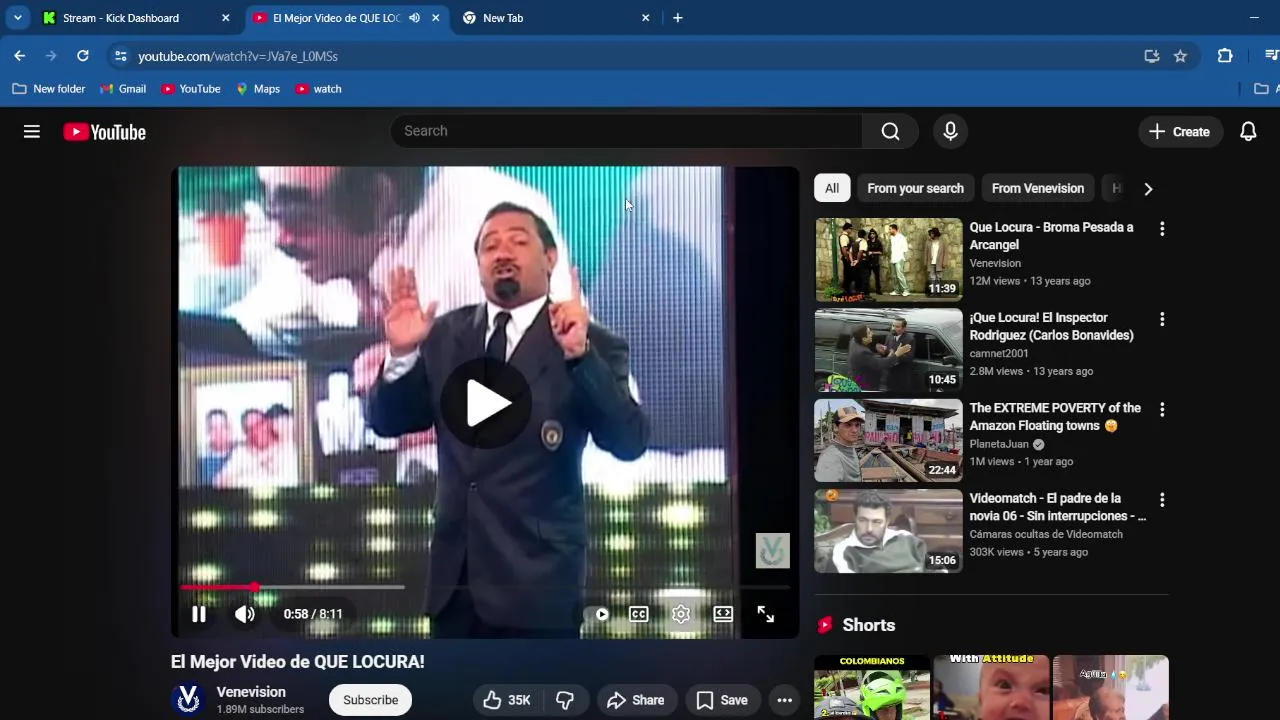Toggle closed captions CC button
Viewport: 1280px width, 720px height.
639,614
